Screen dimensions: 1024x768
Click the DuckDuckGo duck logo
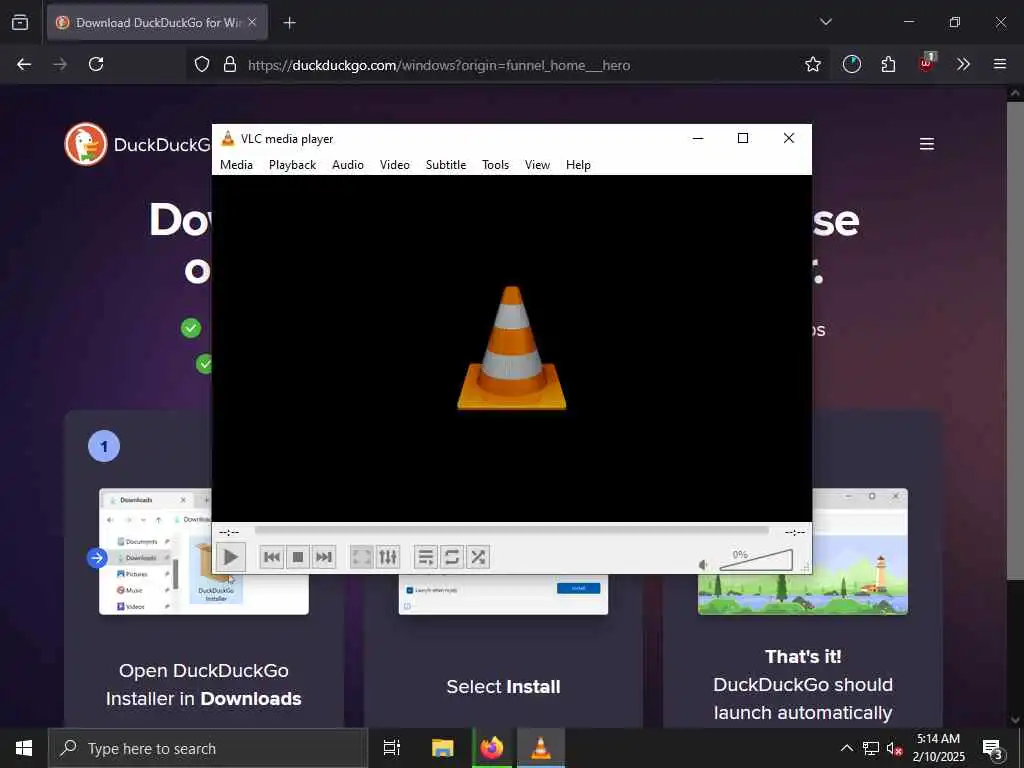[x=86, y=144]
